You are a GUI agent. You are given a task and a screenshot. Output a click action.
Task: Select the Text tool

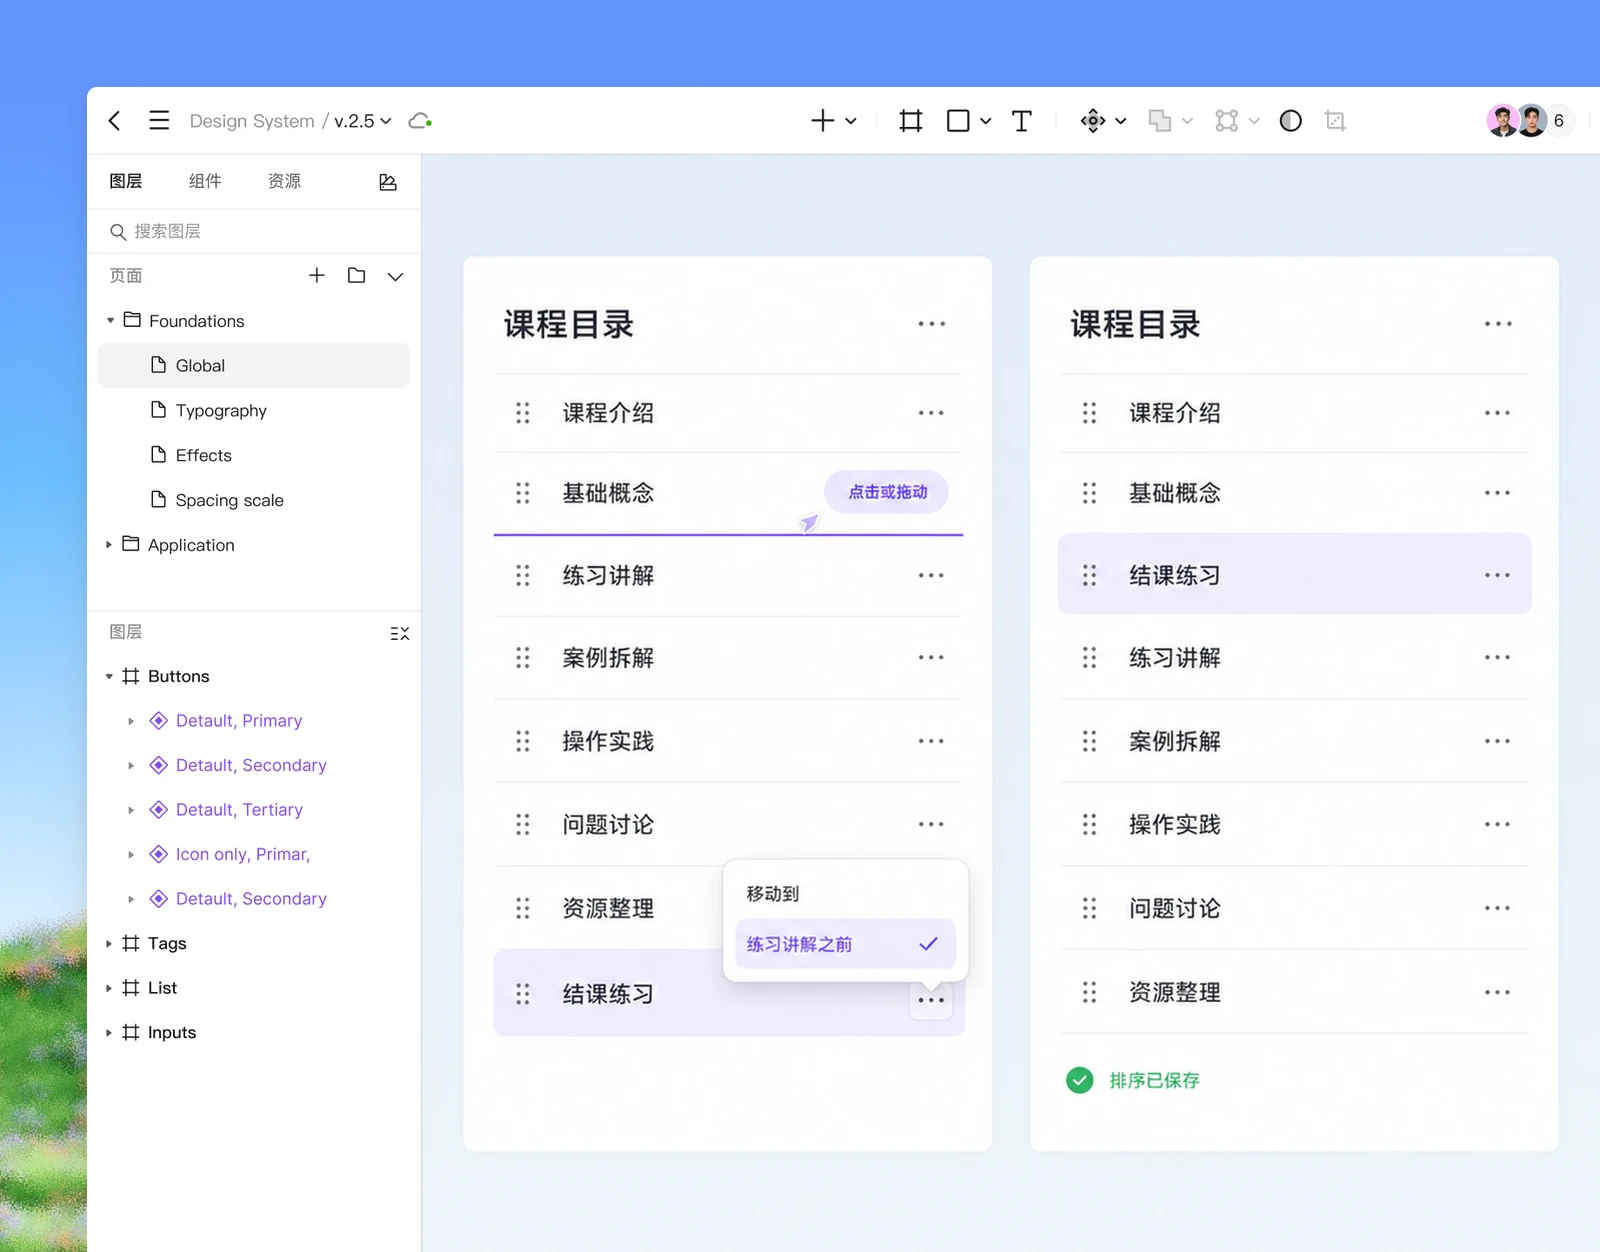click(1022, 121)
